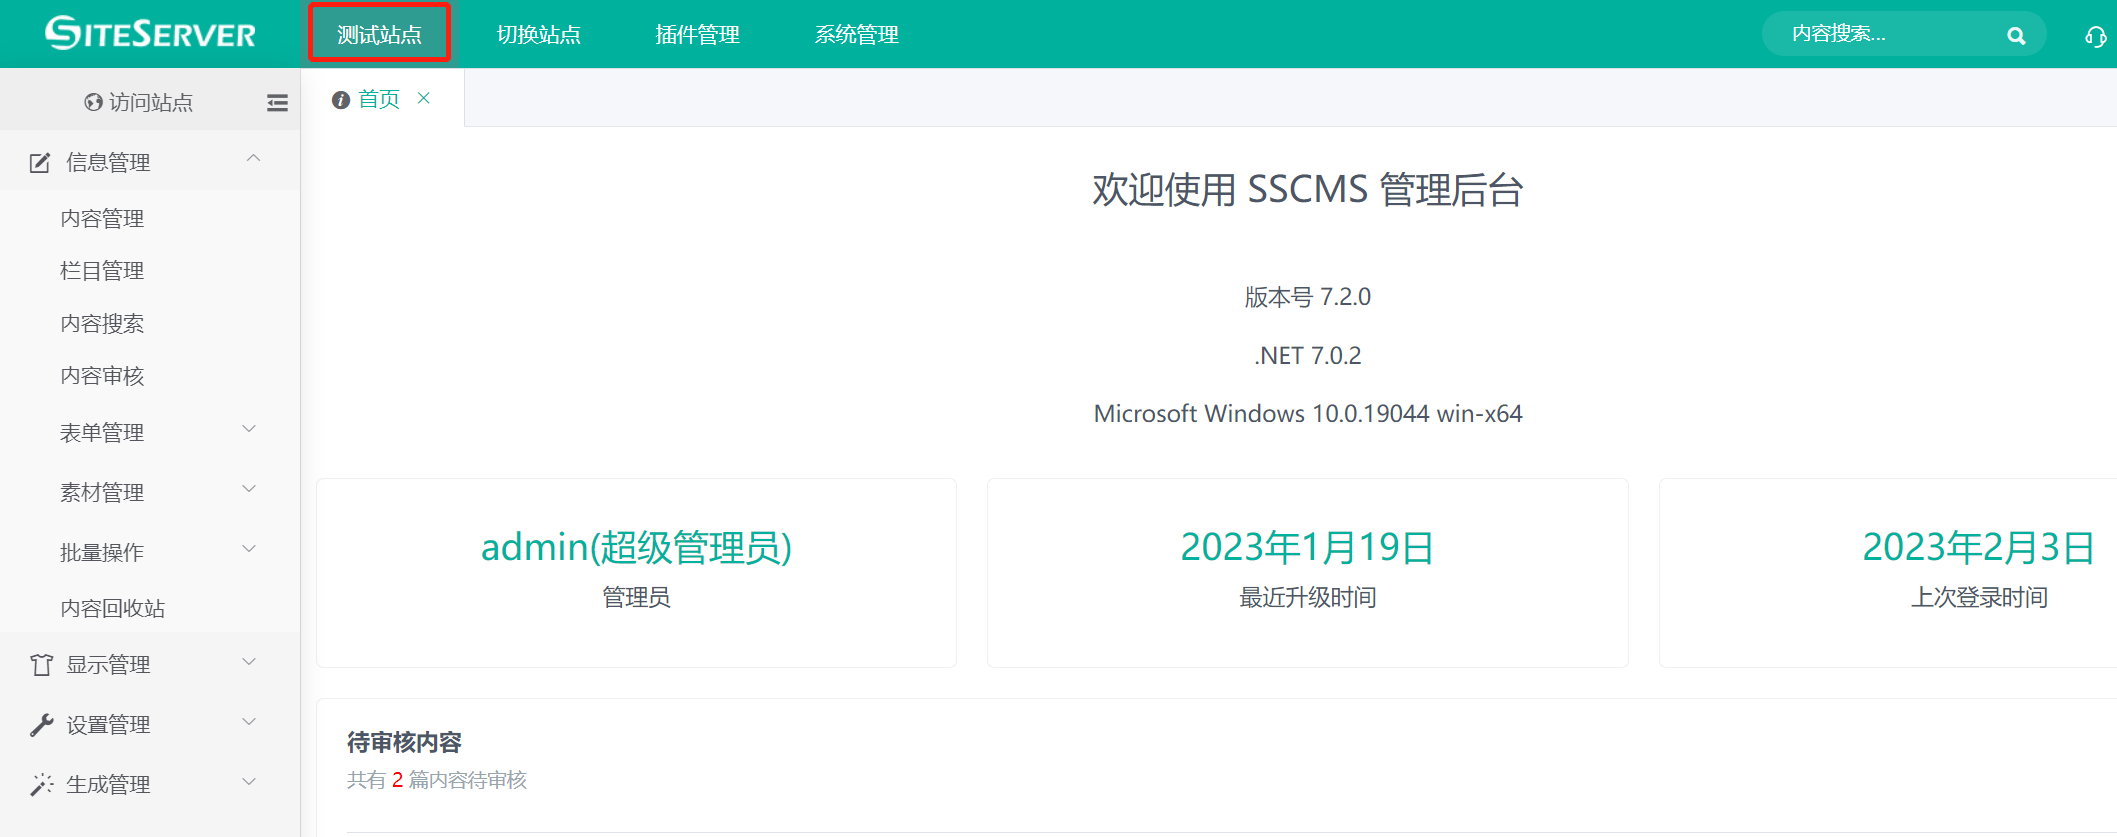2117x837 pixels.
Task: Open 内容回收站 in sidebar
Action: point(112,609)
